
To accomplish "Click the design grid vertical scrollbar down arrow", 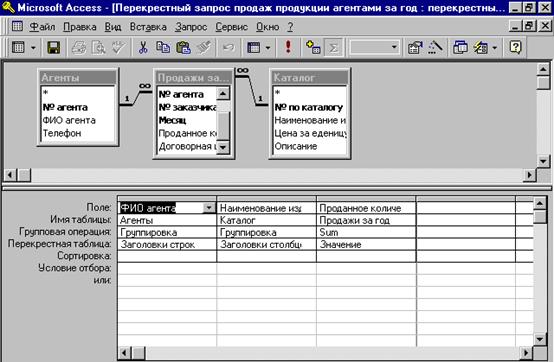I will pyautogui.click(x=540, y=340).
